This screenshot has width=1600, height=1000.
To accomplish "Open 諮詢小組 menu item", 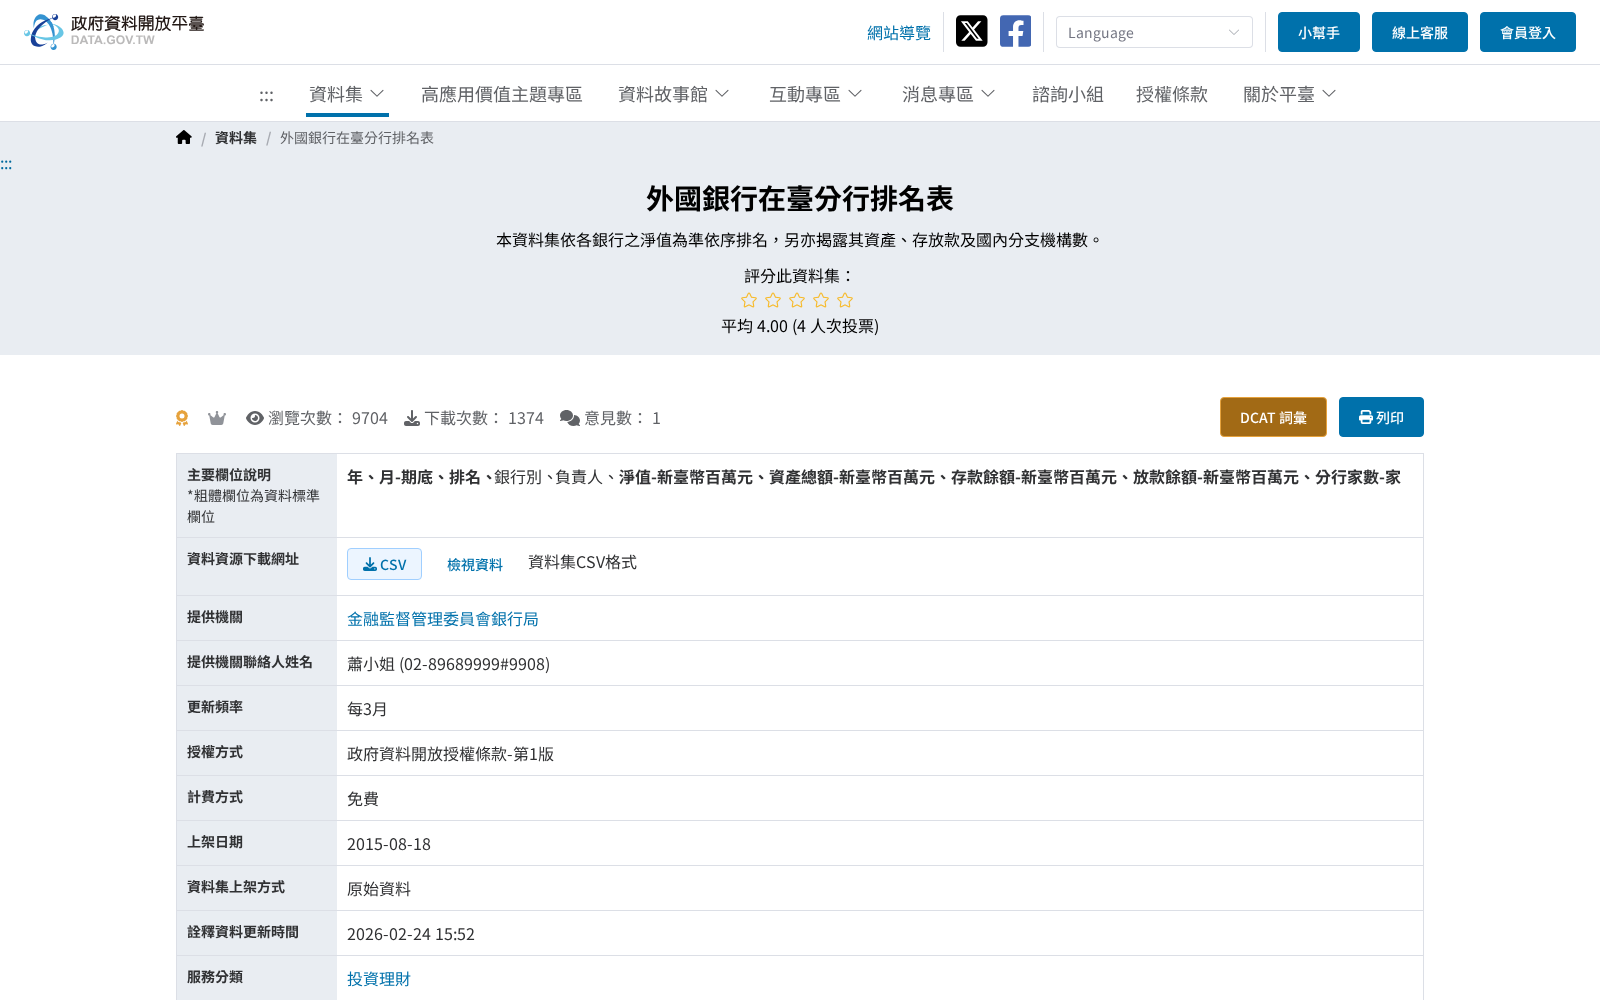I will click(1068, 94).
